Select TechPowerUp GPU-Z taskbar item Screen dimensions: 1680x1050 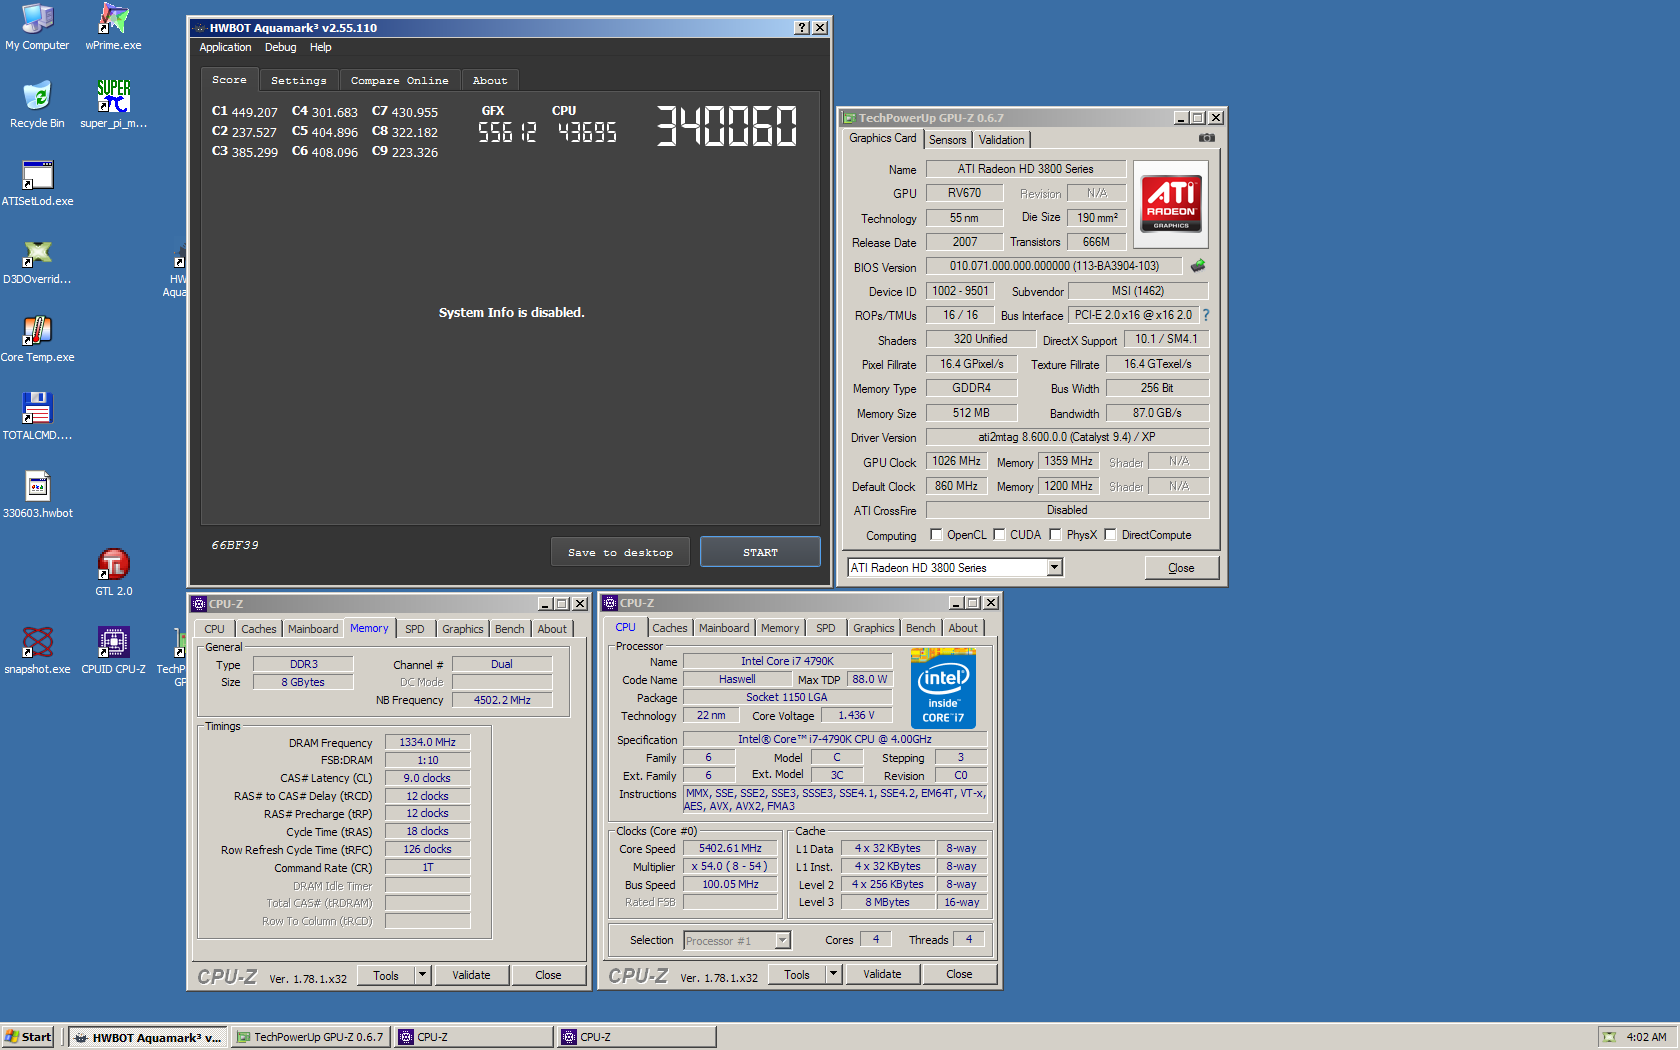[311, 1037]
